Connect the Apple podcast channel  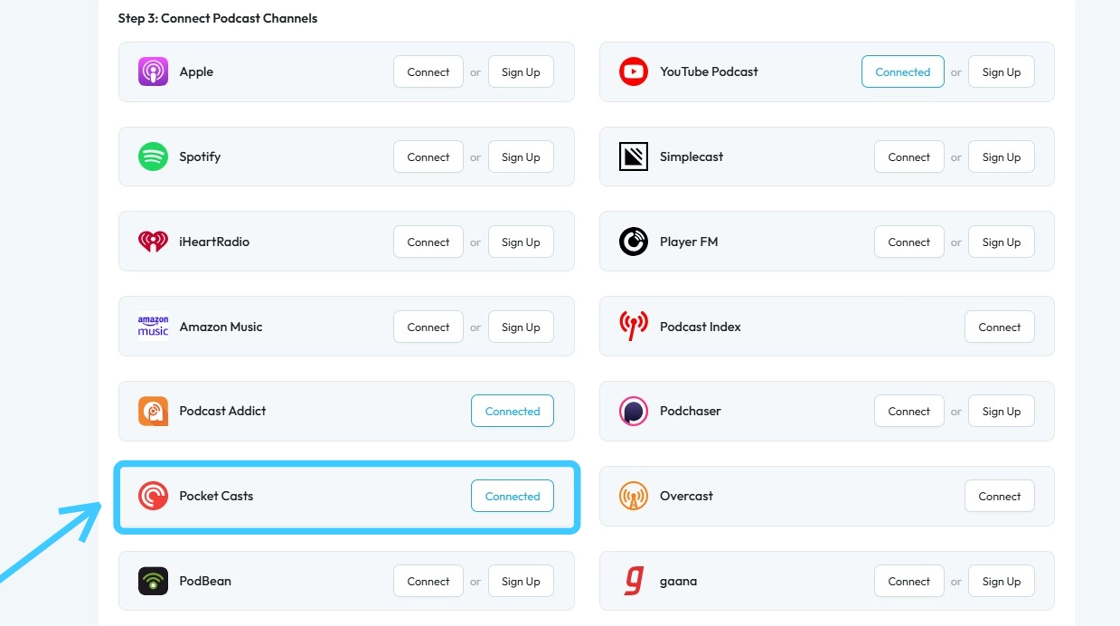pyautogui.click(x=428, y=72)
